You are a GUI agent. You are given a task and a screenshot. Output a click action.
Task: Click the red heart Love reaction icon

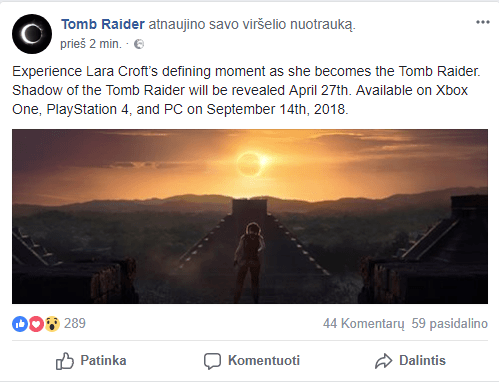pos(36,323)
